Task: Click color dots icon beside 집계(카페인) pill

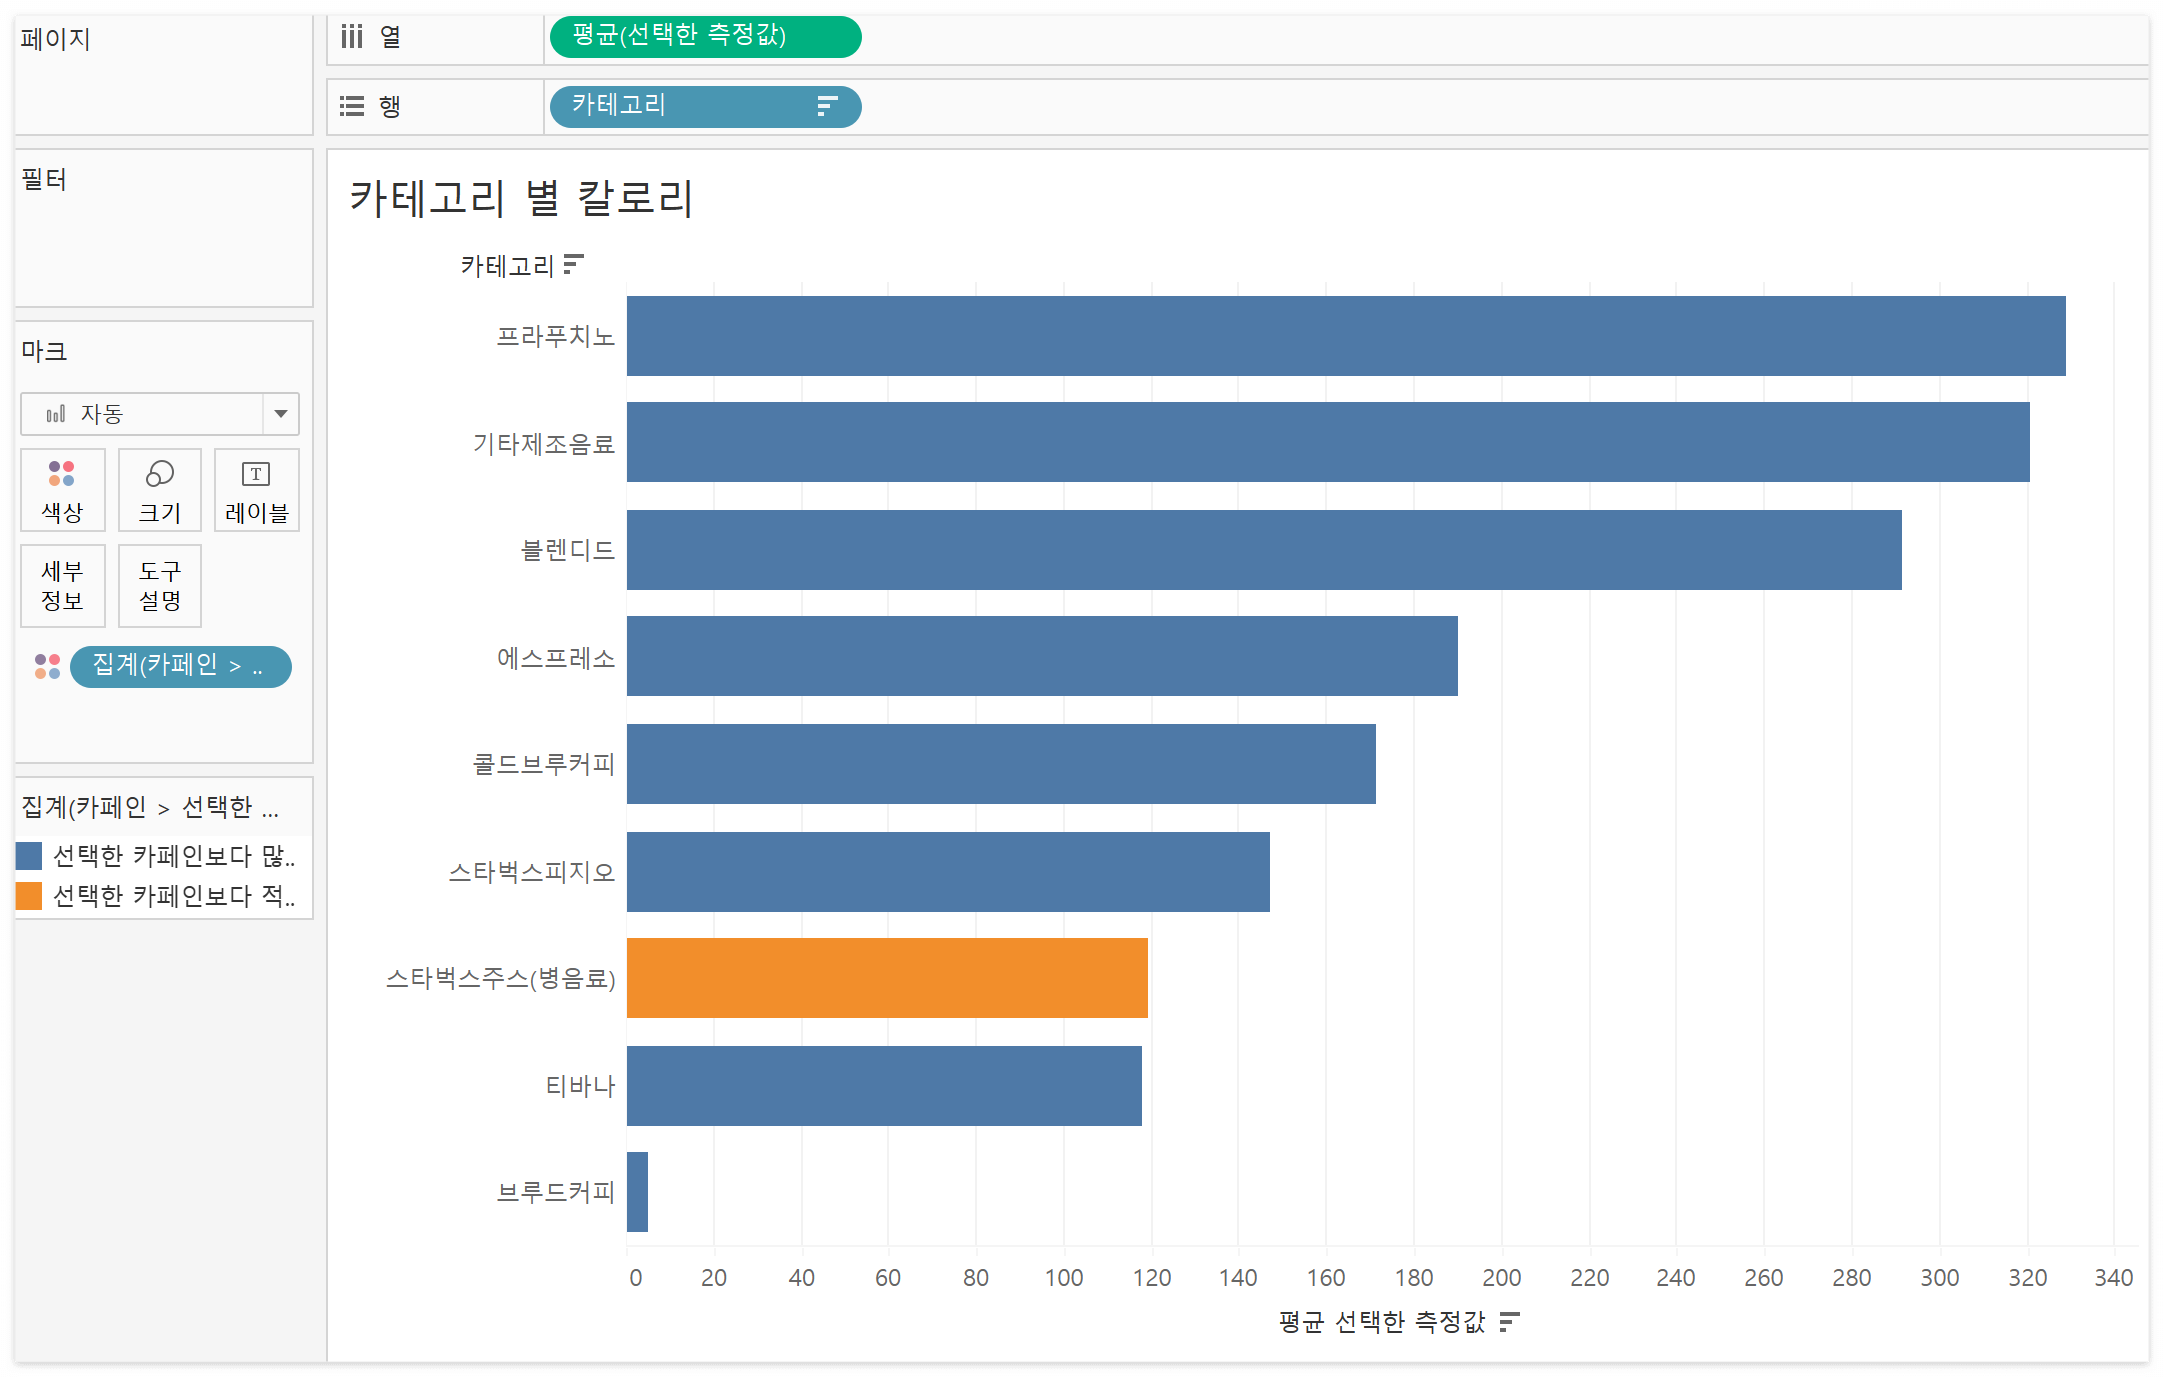Action: pos(47,666)
